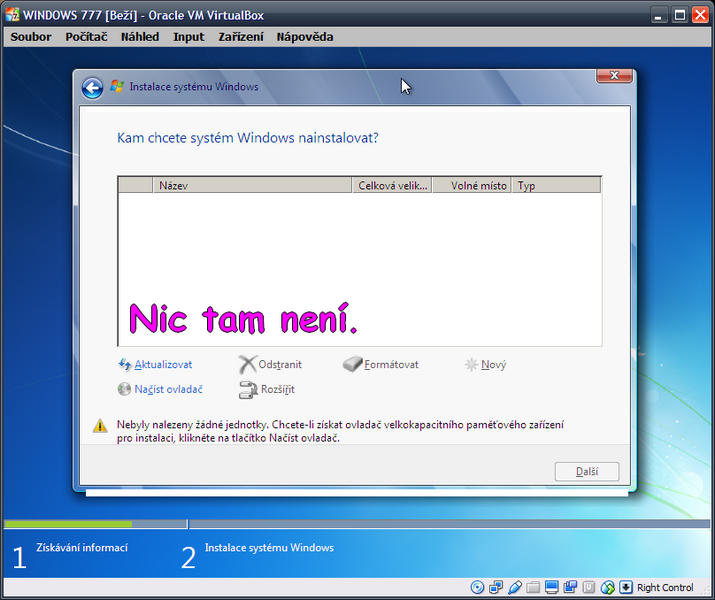Image resolution: width=715 pixels, height=600 pixels.
Task: Open the Náhled menu
Action: click(140, 37)
